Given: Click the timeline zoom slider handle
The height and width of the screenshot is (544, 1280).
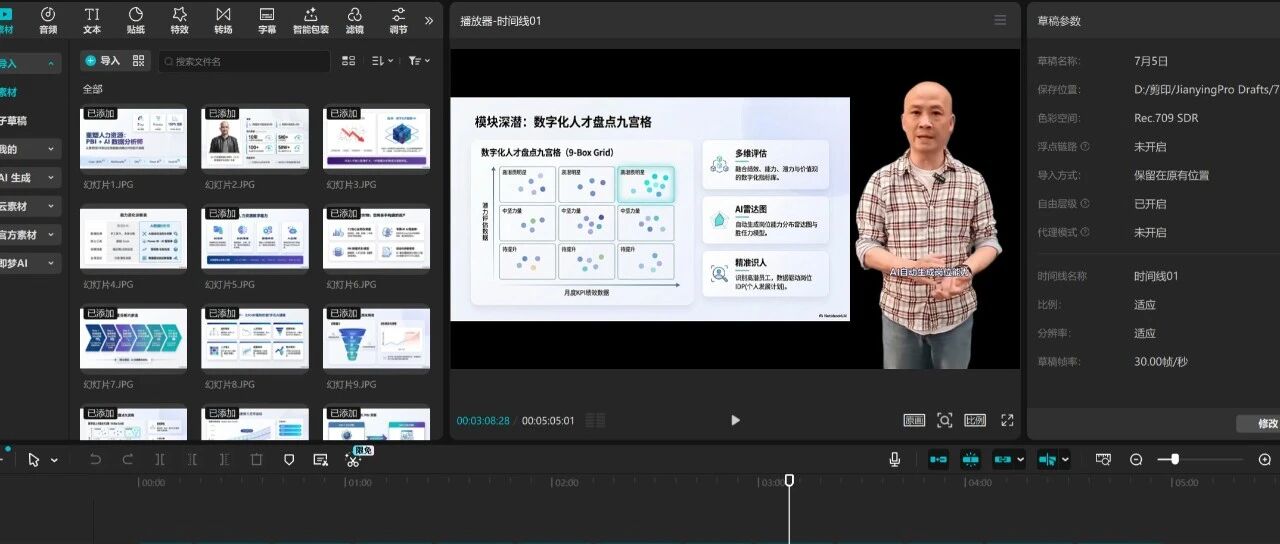Looking at the screenshot, I should [x=1175, y=459].
